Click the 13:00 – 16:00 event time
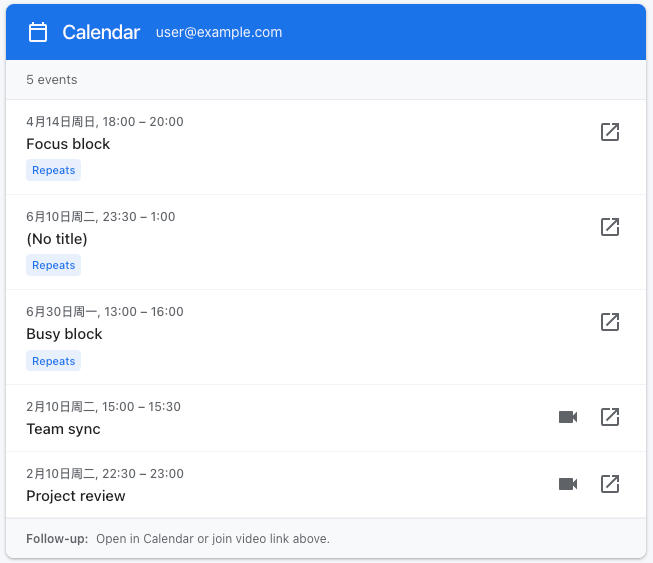Screen dimensions: 653x563 pyautogui.click(x=144, y=311)
